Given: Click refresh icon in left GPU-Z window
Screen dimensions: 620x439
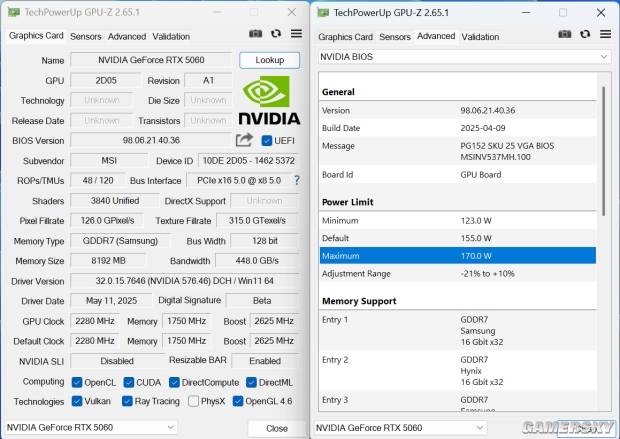Looking at the screenshot, I should tap(276, 34).
